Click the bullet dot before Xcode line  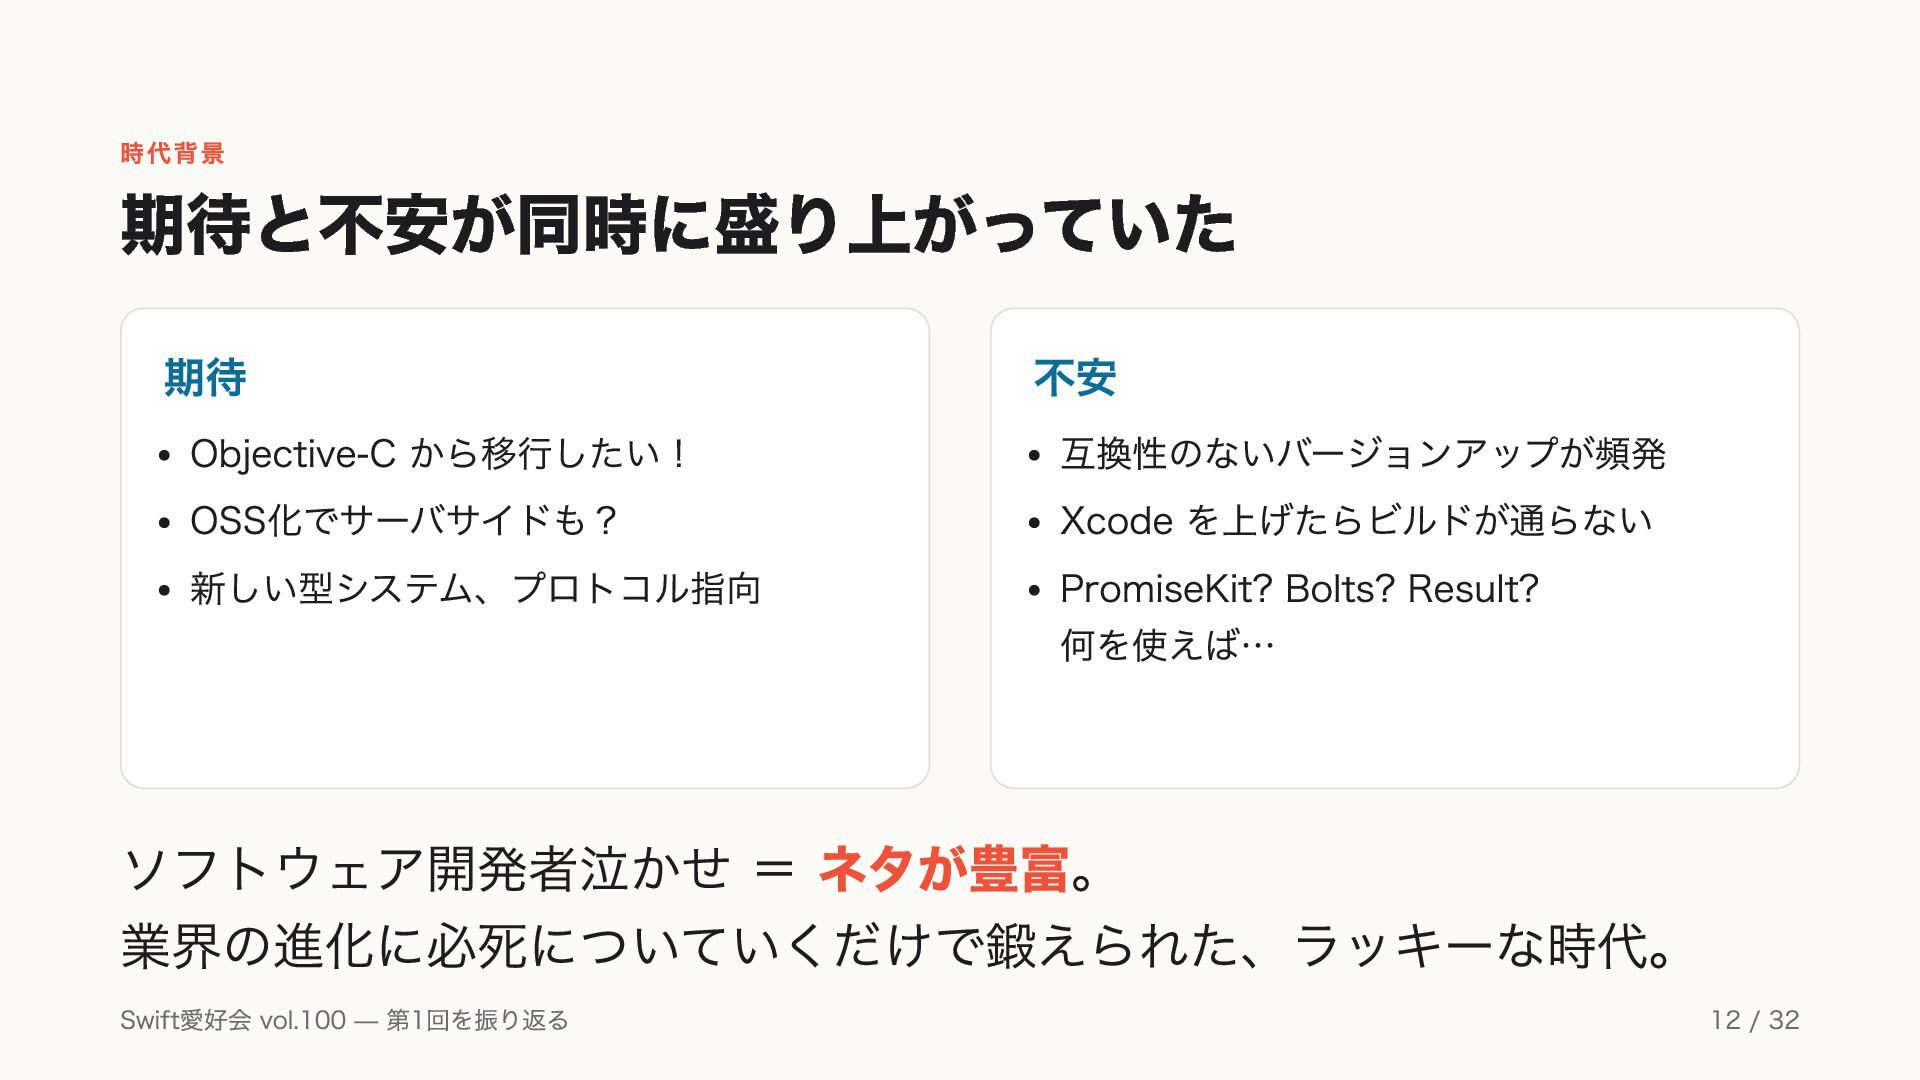pyautogui.click(x=1035, y=523)
